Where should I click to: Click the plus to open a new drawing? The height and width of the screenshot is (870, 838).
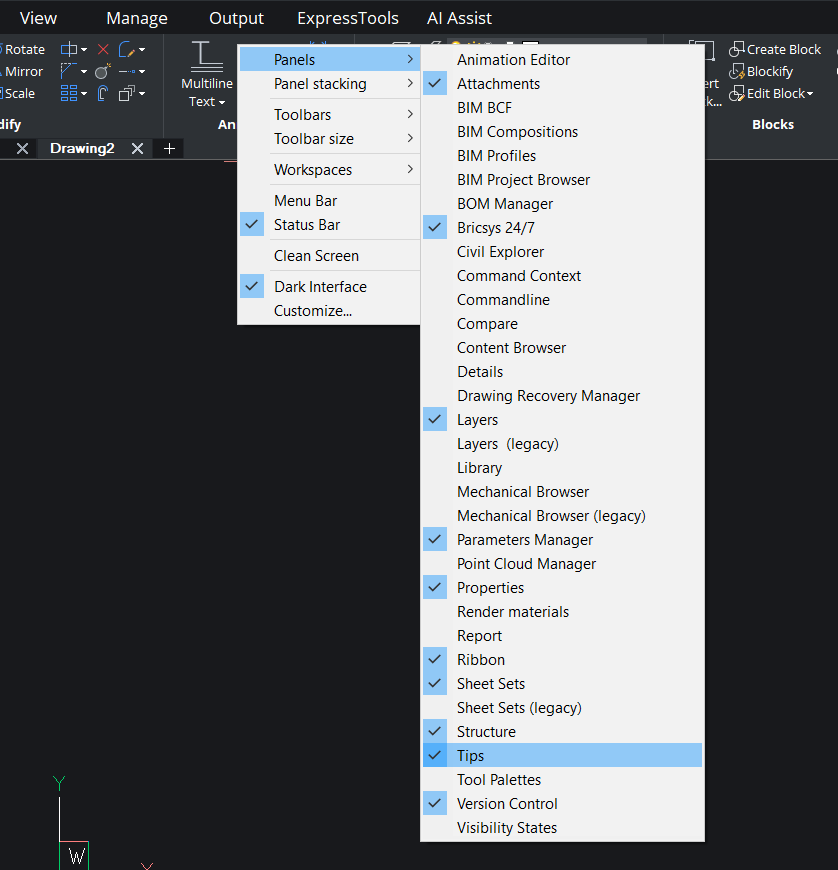coord(168,148)
